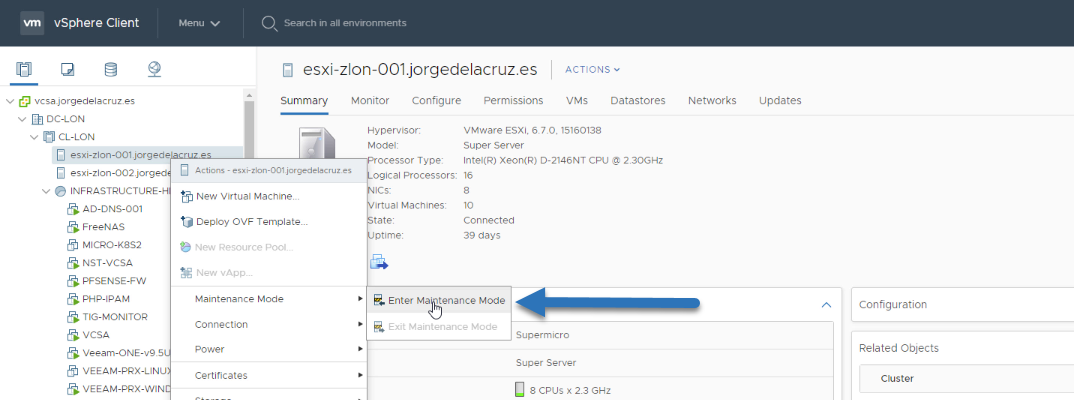Image resolution: width=1074 pixels, height=400 pixels.
Task: Click the vcsa.jorgedelacruz.es vCenter icon
Action: pyautogui.click(x=25, y=101)
